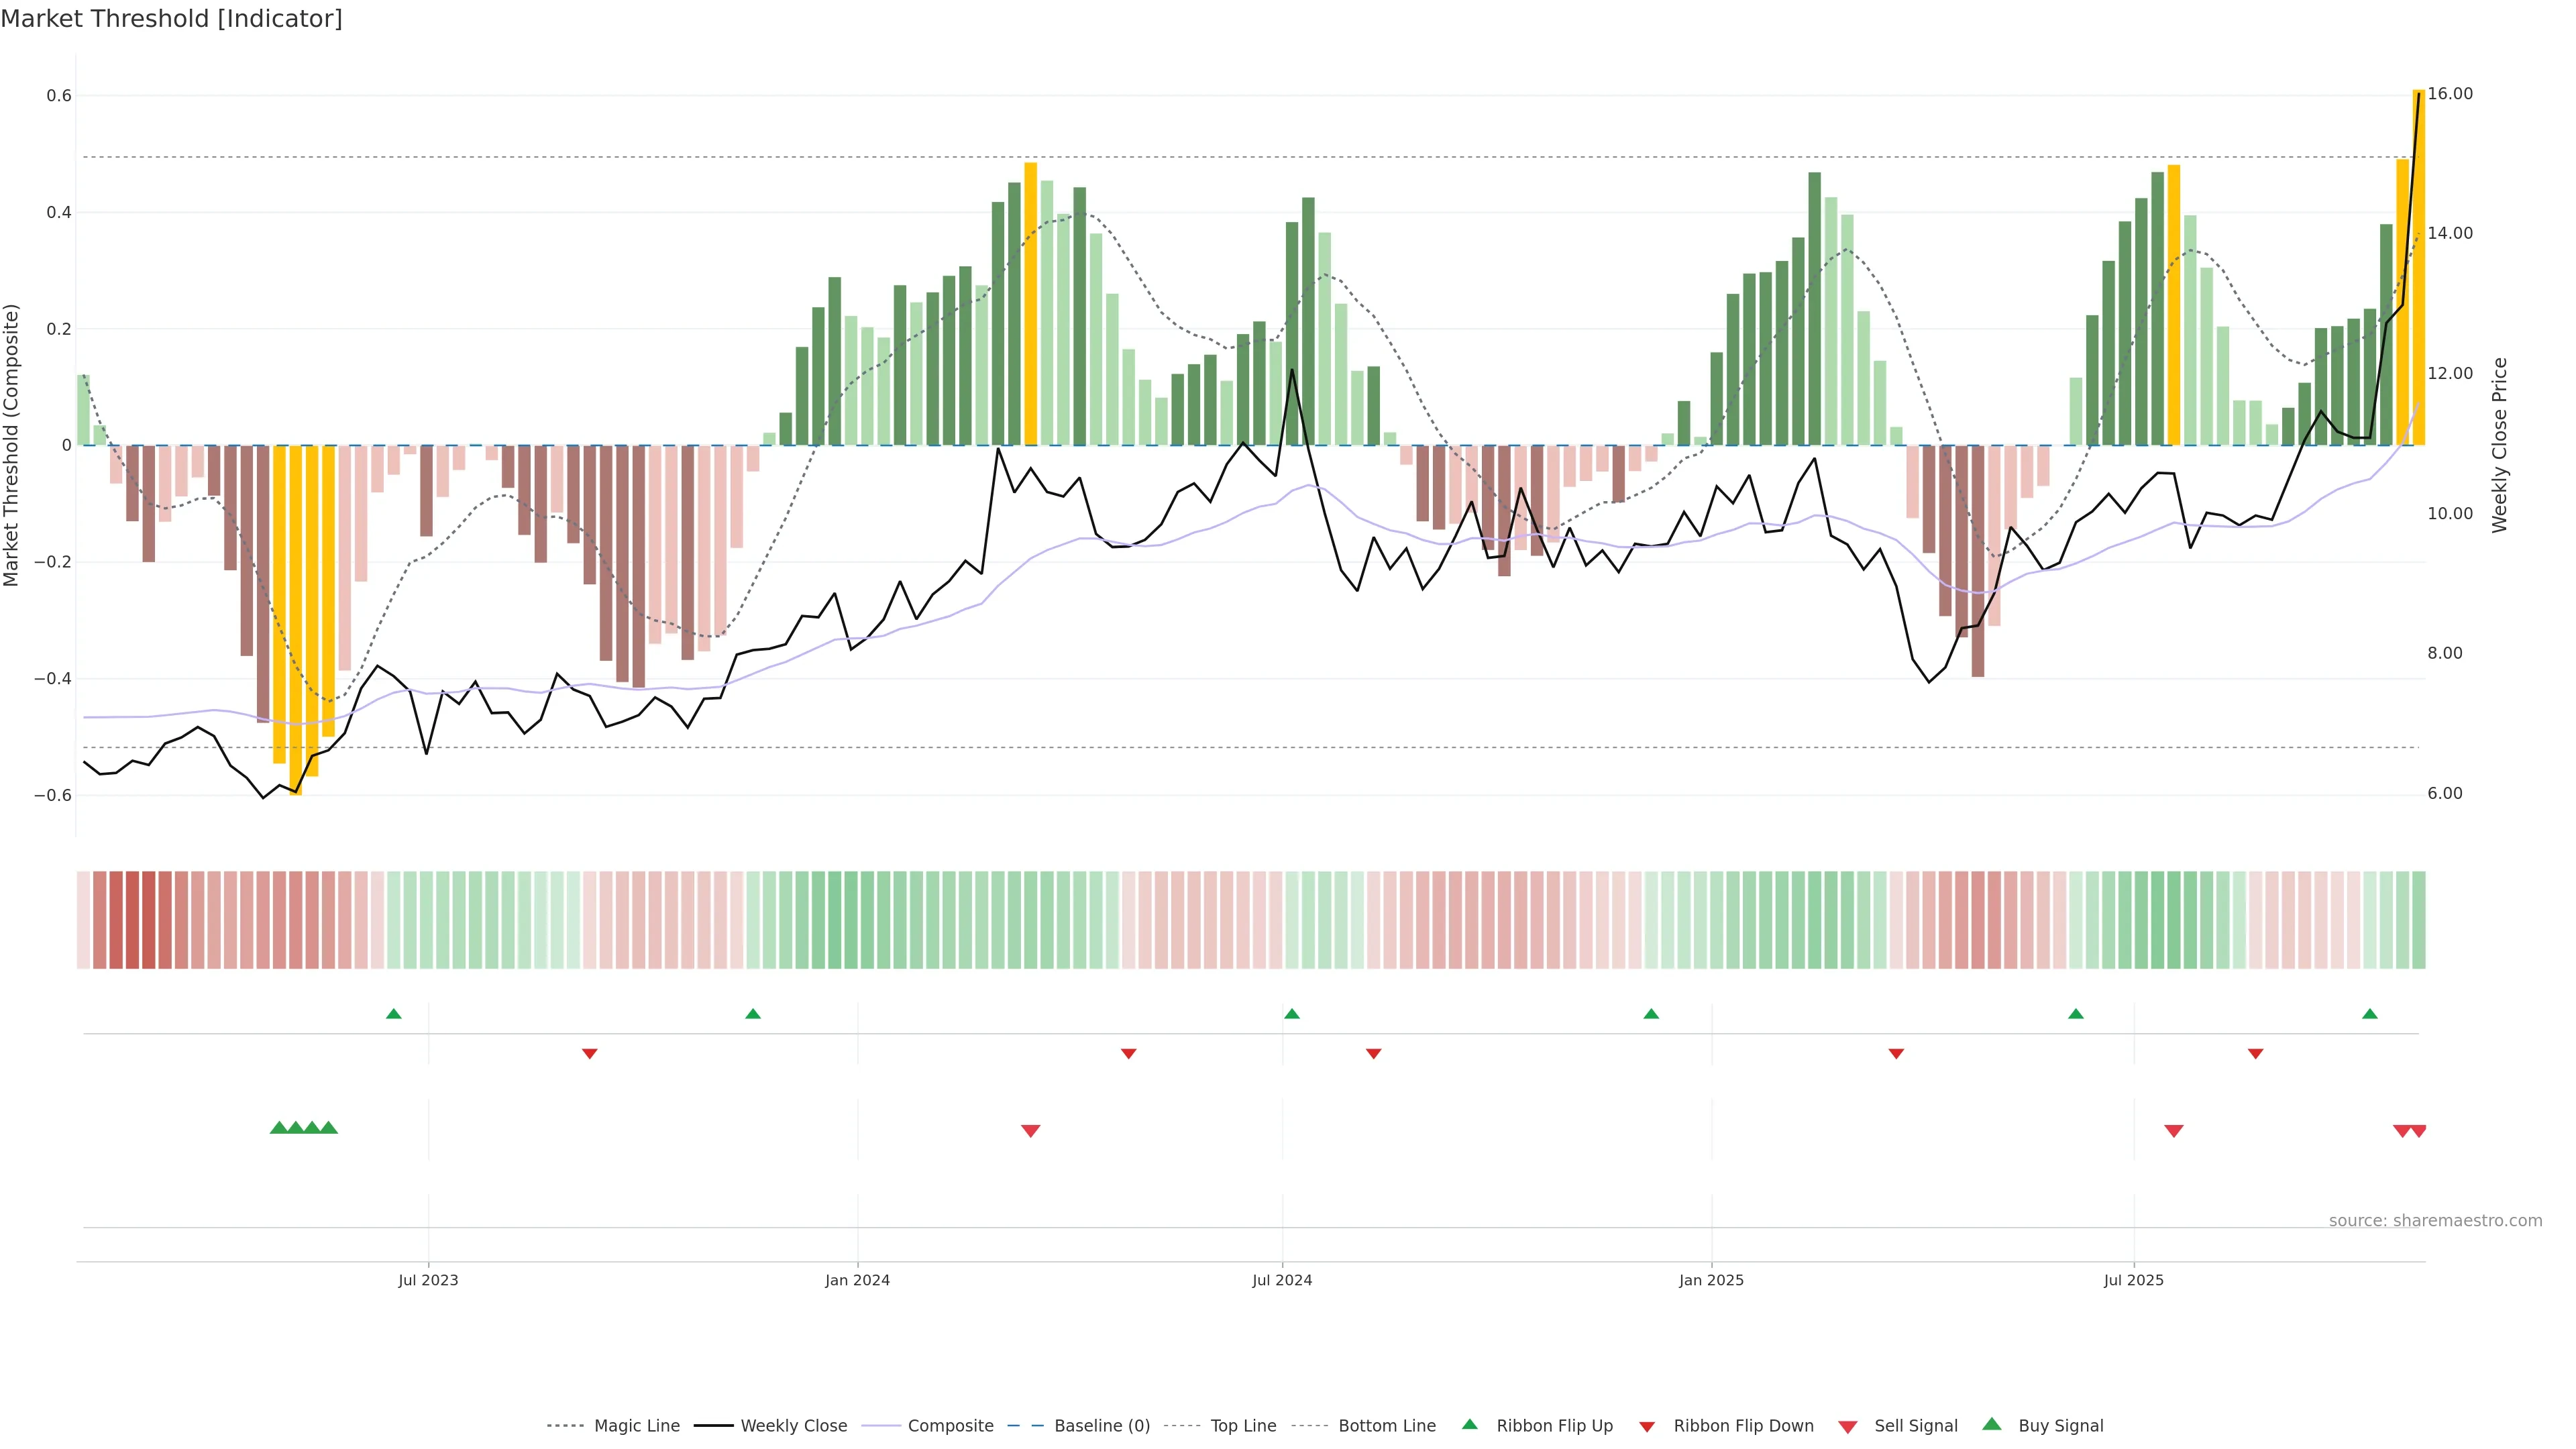The width and height of the screenshot is (2576, 1449).
Task: Click the sharemaestro.com source text
Action: 2435,1220
